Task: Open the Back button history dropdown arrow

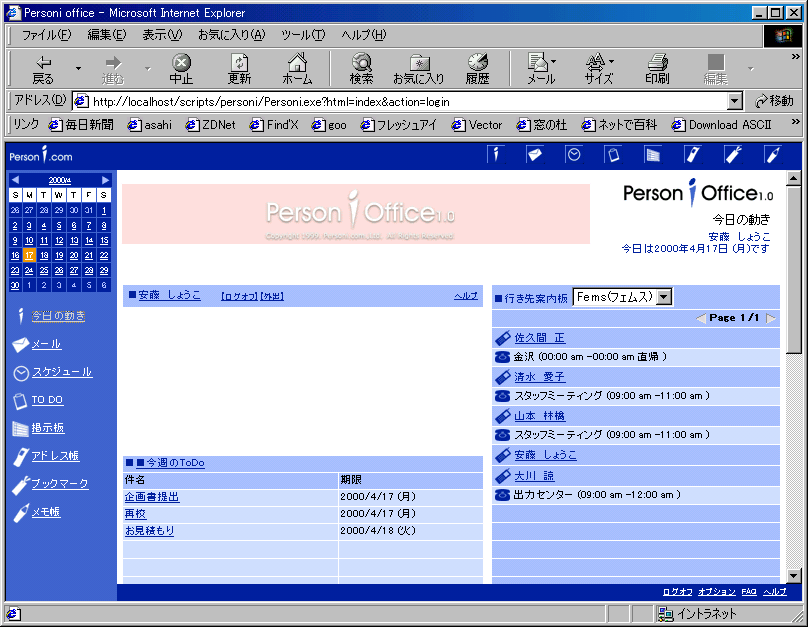Action: (x=78, y=69)
